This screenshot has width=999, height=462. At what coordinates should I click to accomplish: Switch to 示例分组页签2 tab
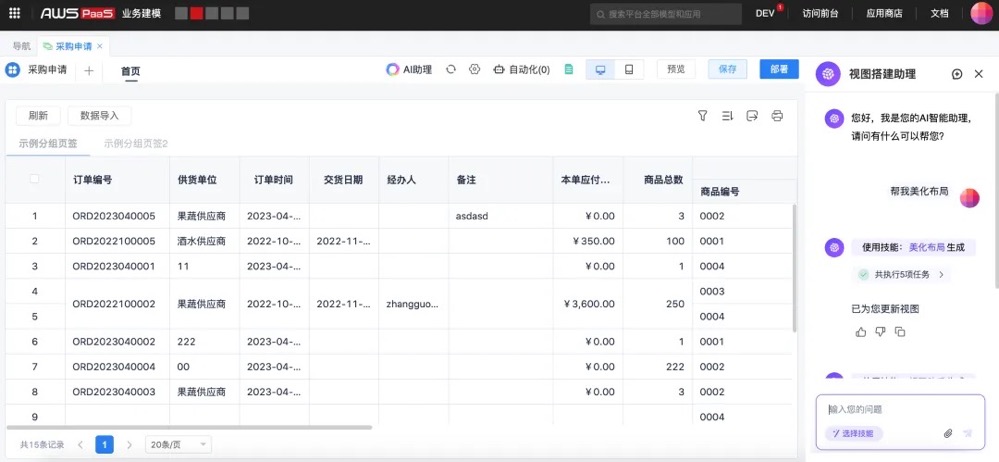[x=136, y=143]
